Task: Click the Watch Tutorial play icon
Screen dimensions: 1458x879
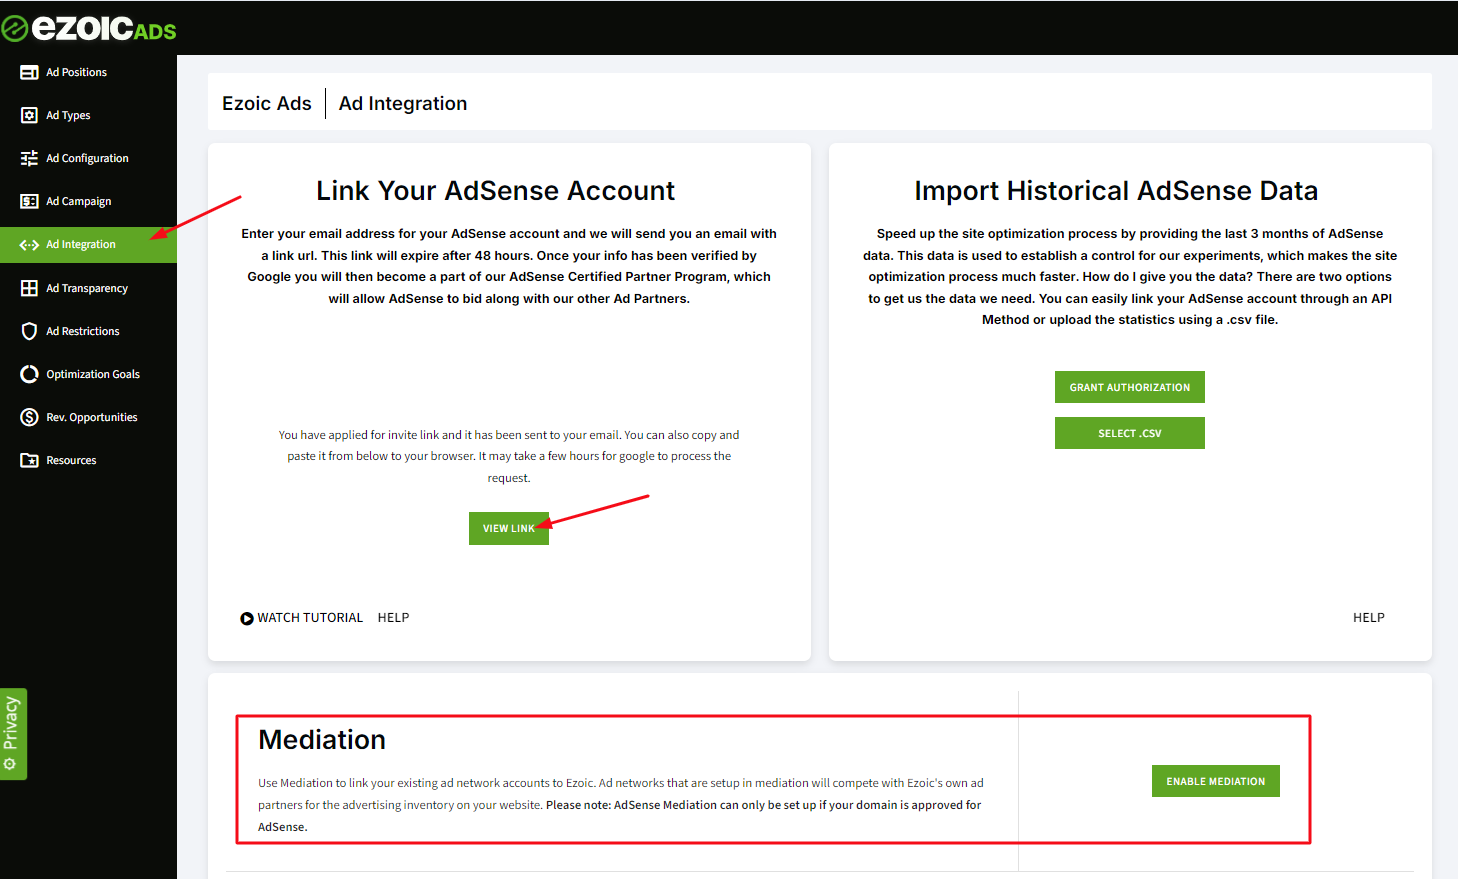Action: 247,618
